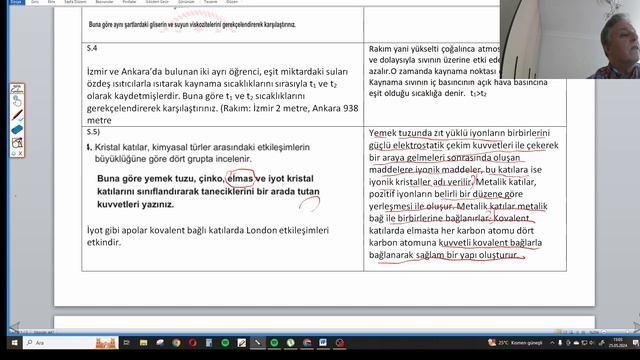The height and width of the screenshot is (360, 640).
Task: Switch to the Ekle ribbon tab
Action: click(51, 2)
